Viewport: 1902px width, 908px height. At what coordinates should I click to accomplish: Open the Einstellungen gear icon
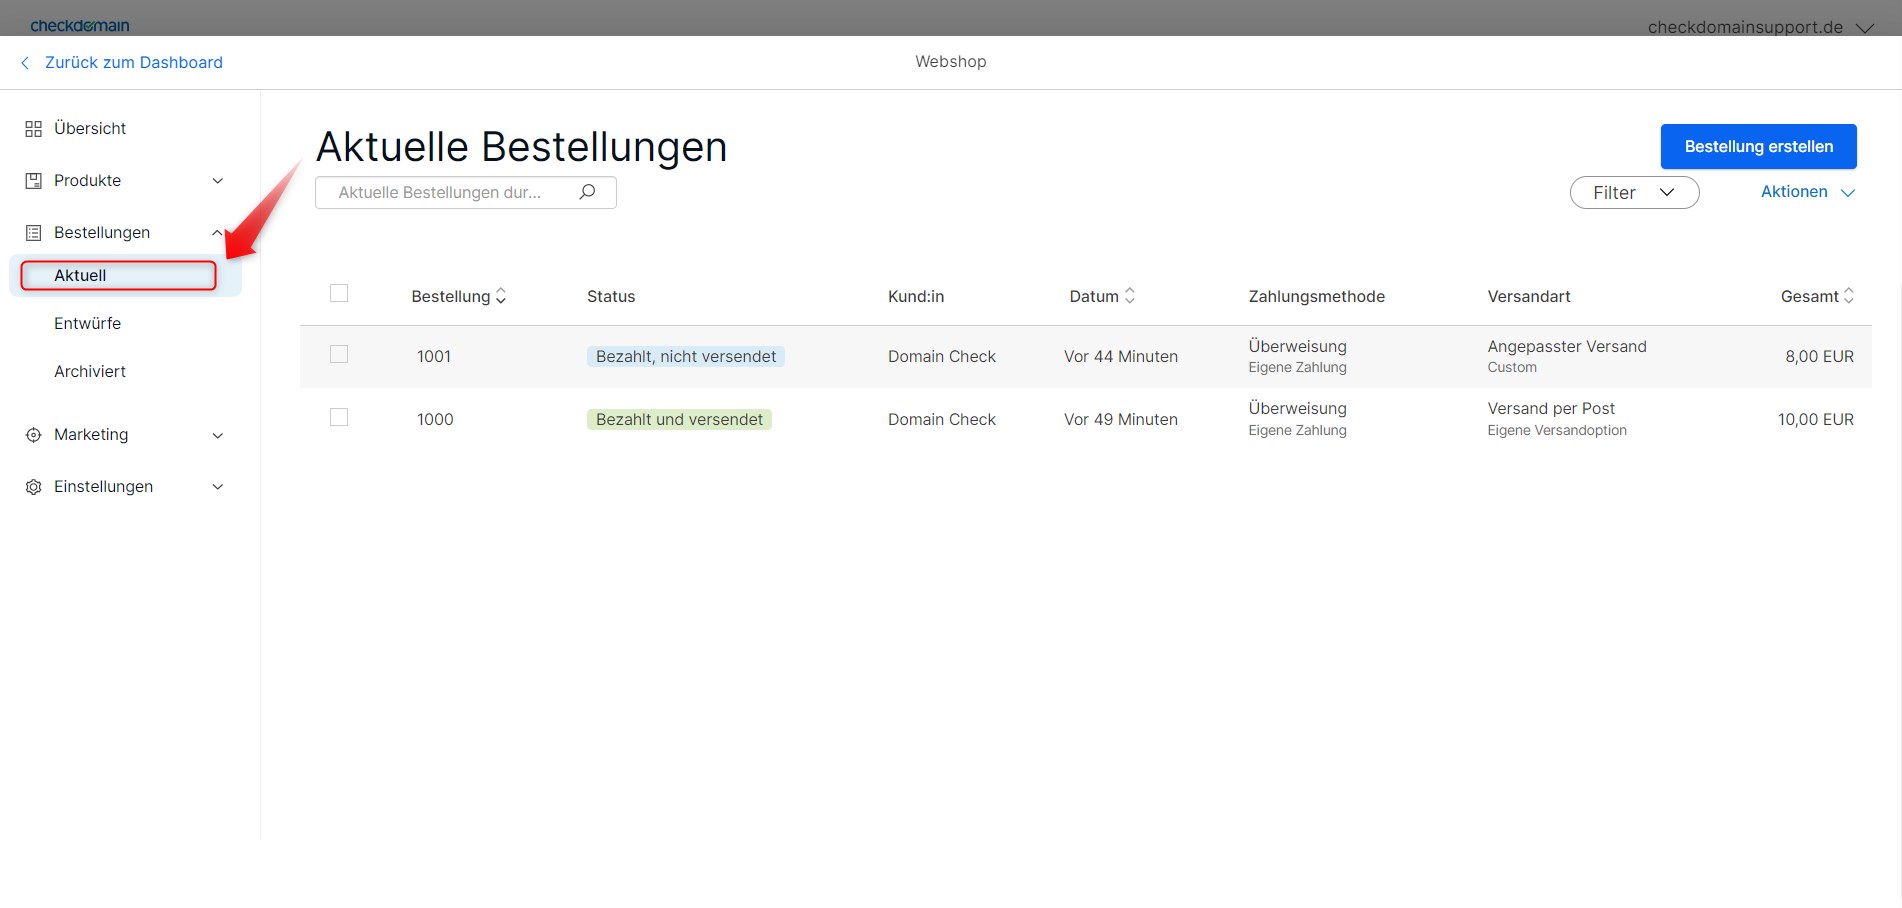(33, 486)
